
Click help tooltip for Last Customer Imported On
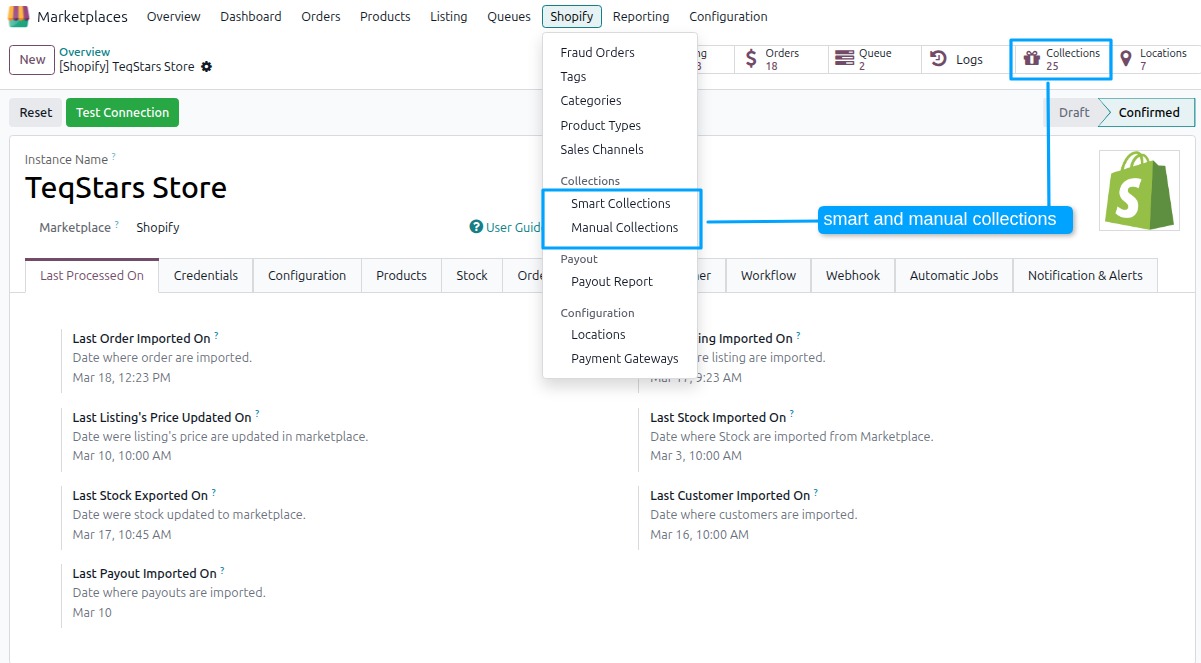pos(816,492)
